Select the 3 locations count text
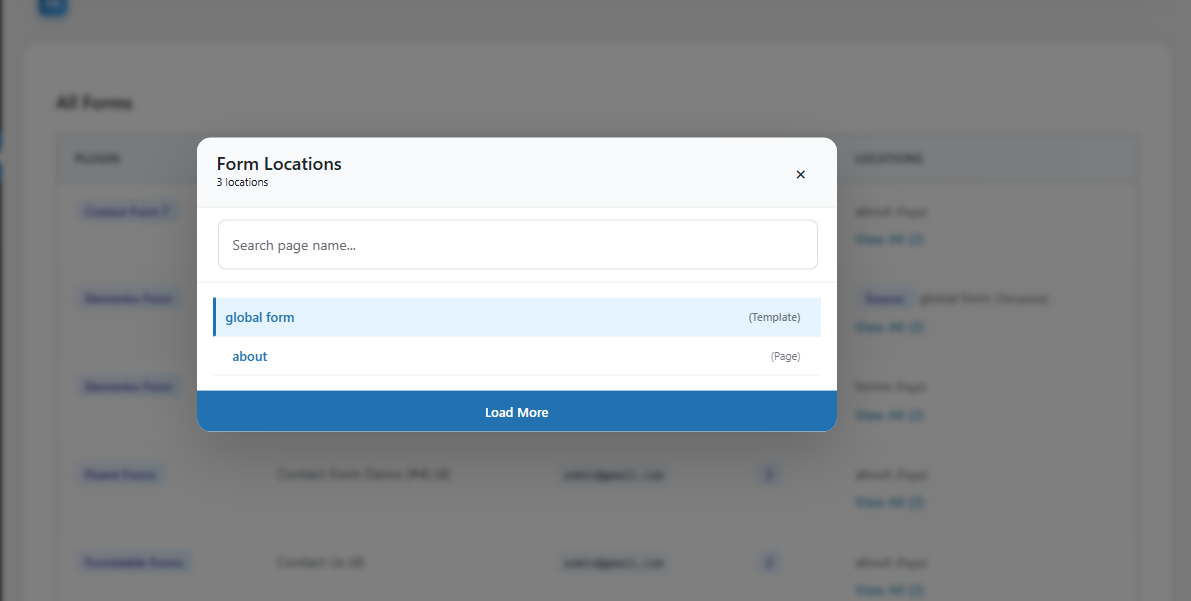Image resolution: width=1191 pixels, height=601 pixels. (x=242, y=182)
